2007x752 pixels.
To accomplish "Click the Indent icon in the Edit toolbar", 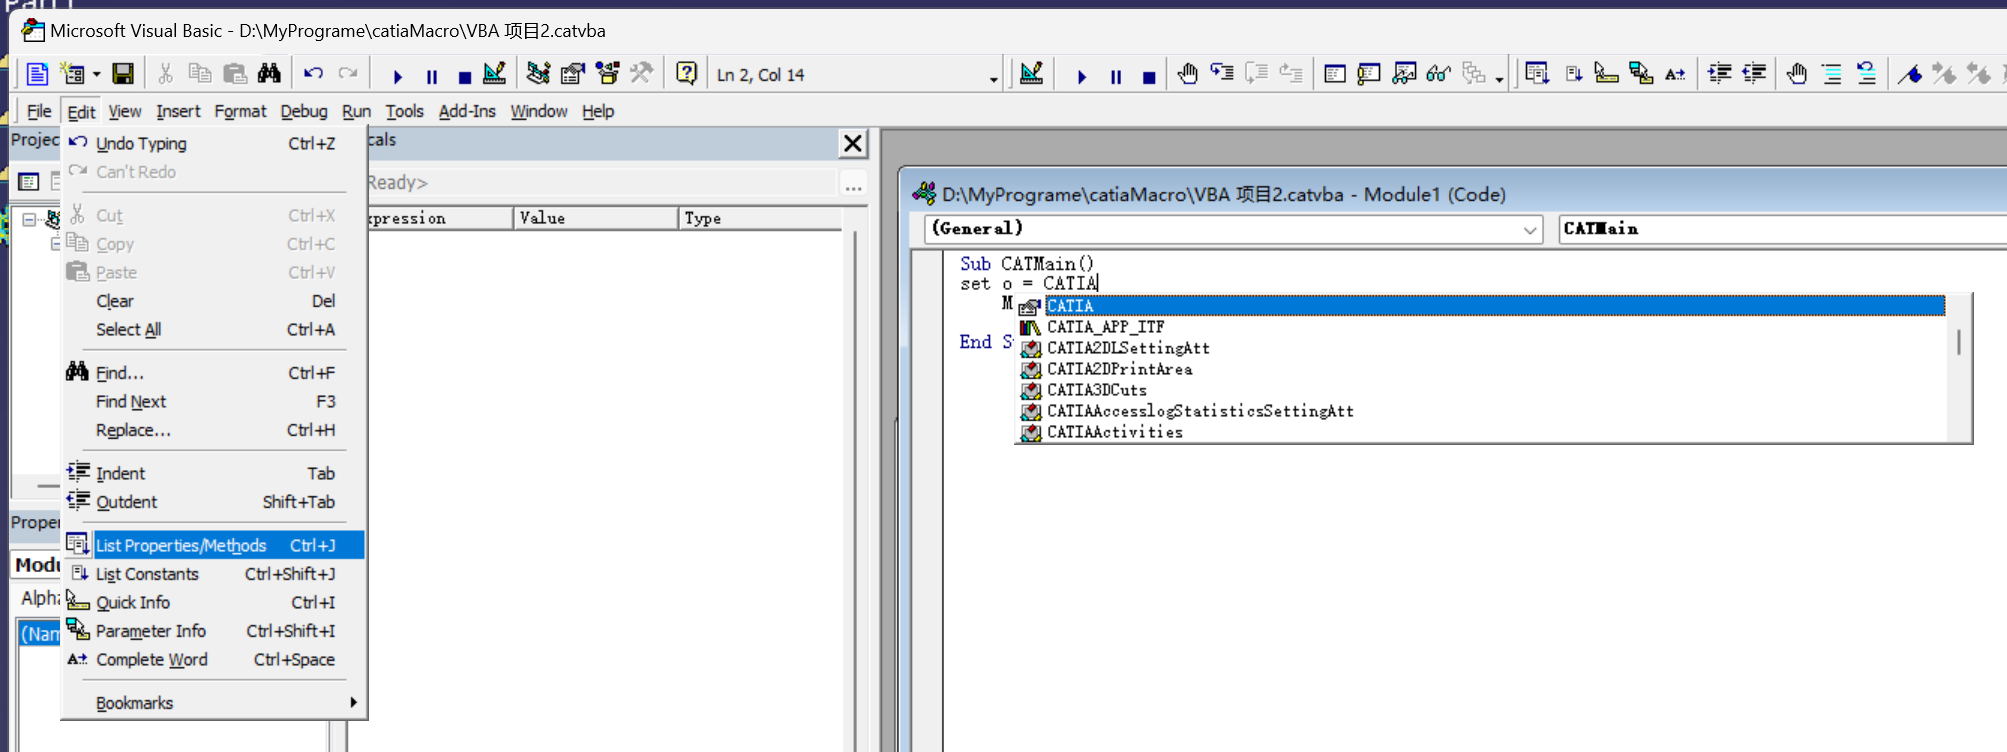I will tap(1720, 73).
